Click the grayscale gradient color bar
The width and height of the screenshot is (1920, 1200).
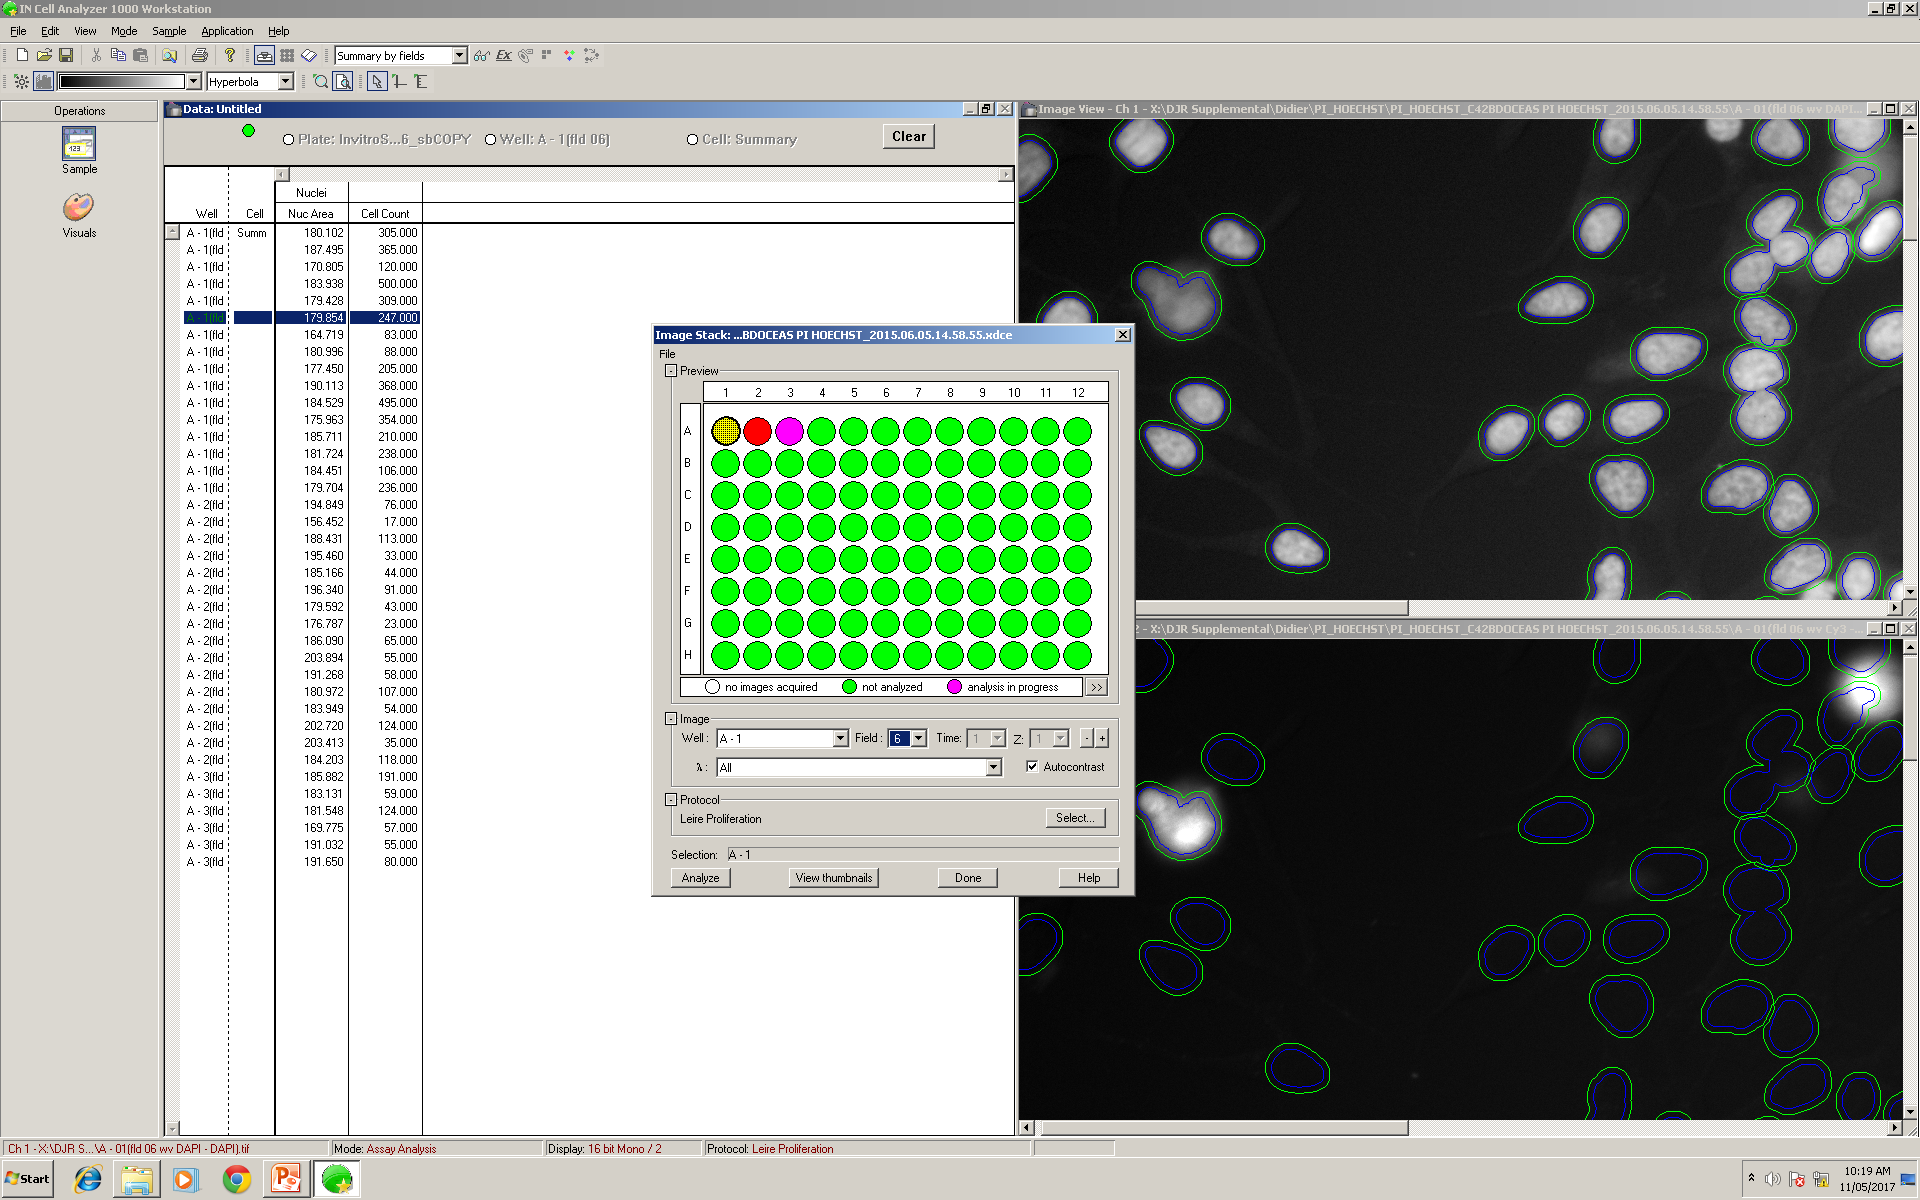(122, 82)
